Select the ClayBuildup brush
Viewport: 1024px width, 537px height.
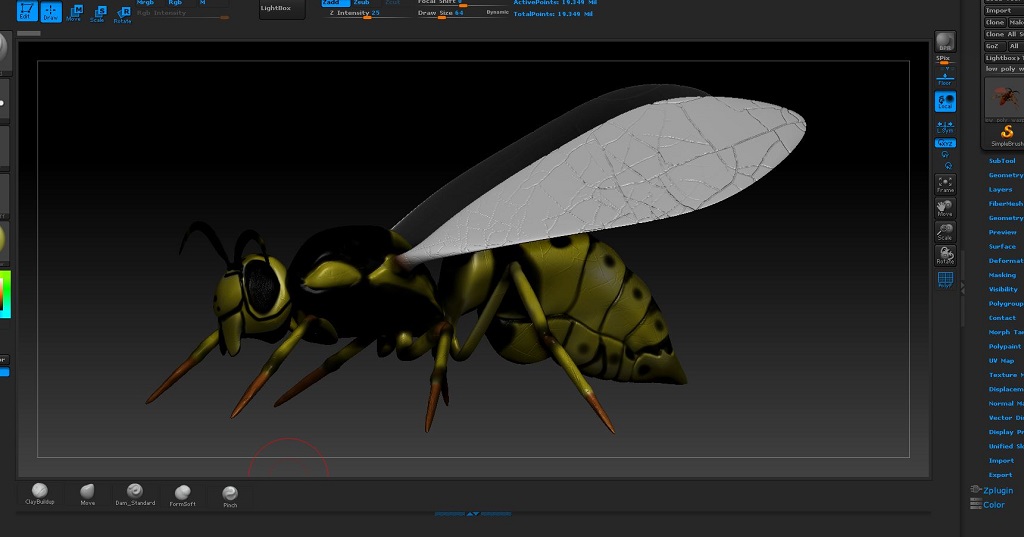(40, 494)
